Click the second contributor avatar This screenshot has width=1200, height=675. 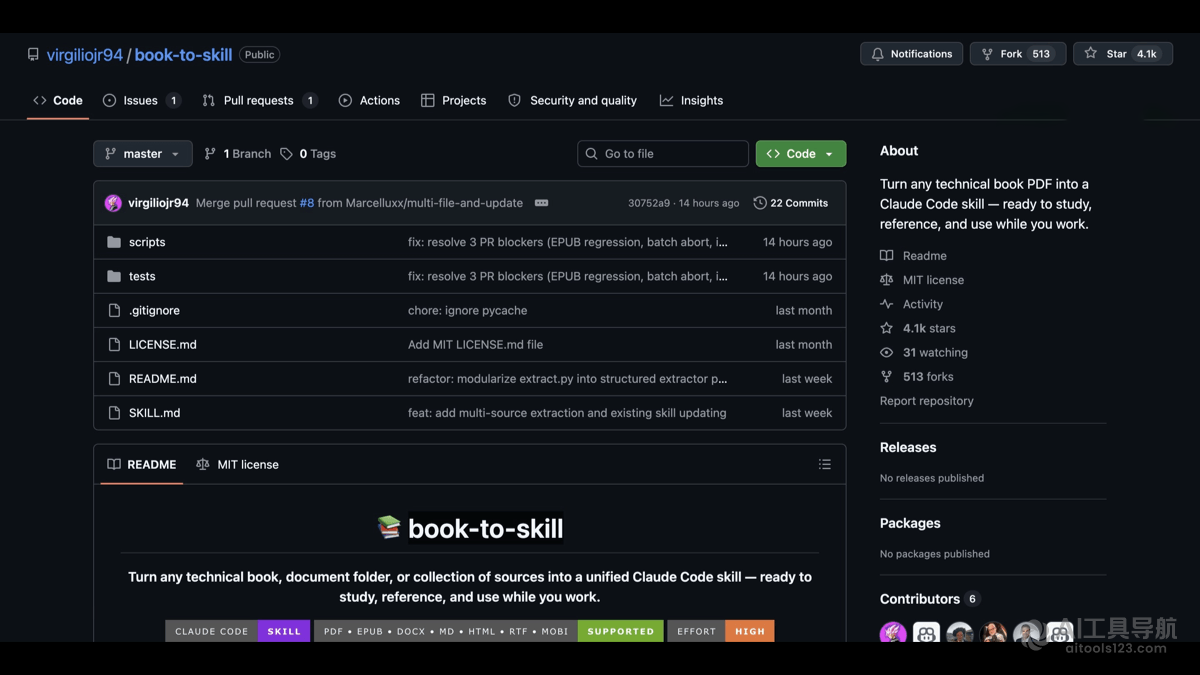tap(926, 632)
